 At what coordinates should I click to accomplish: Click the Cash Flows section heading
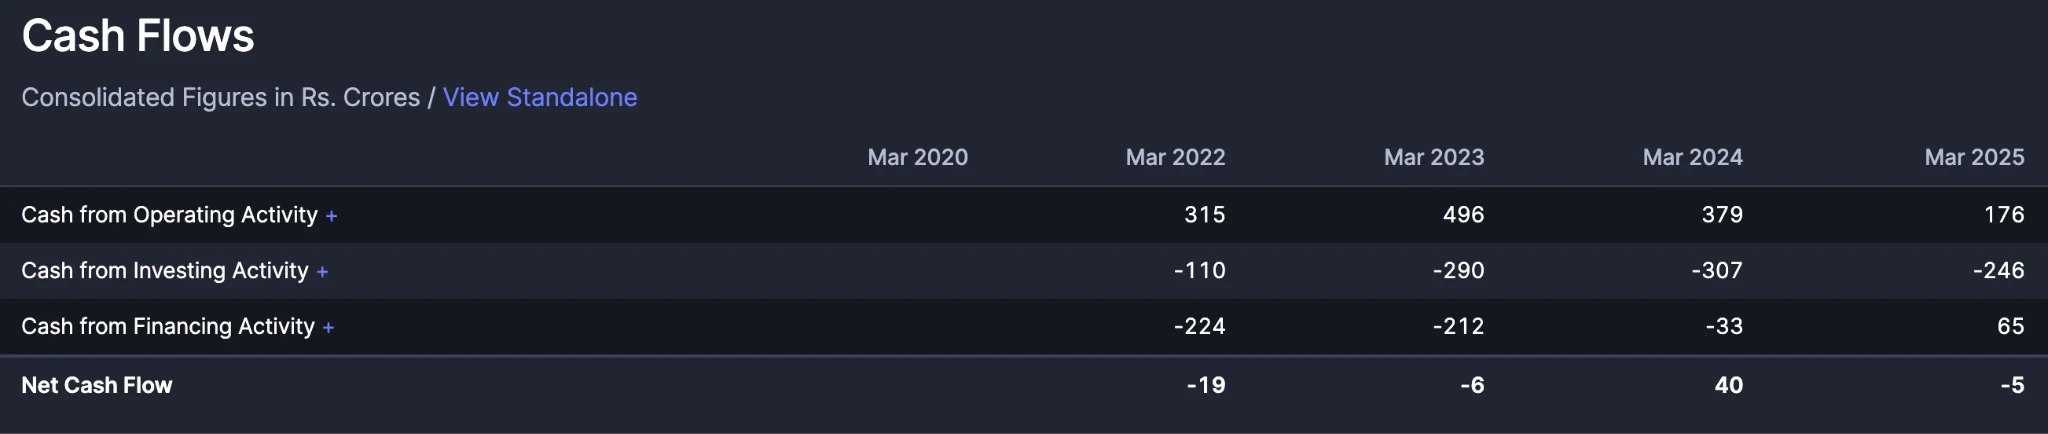(x=138, y=36)
